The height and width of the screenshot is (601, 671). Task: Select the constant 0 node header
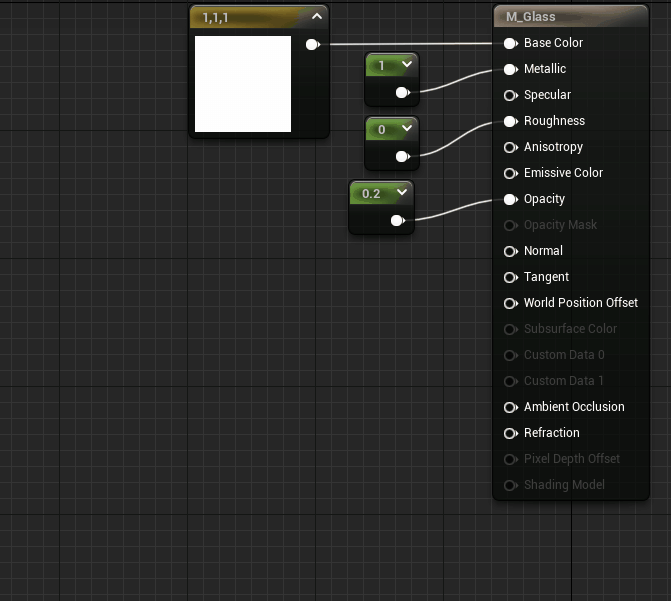click(392, 129)
